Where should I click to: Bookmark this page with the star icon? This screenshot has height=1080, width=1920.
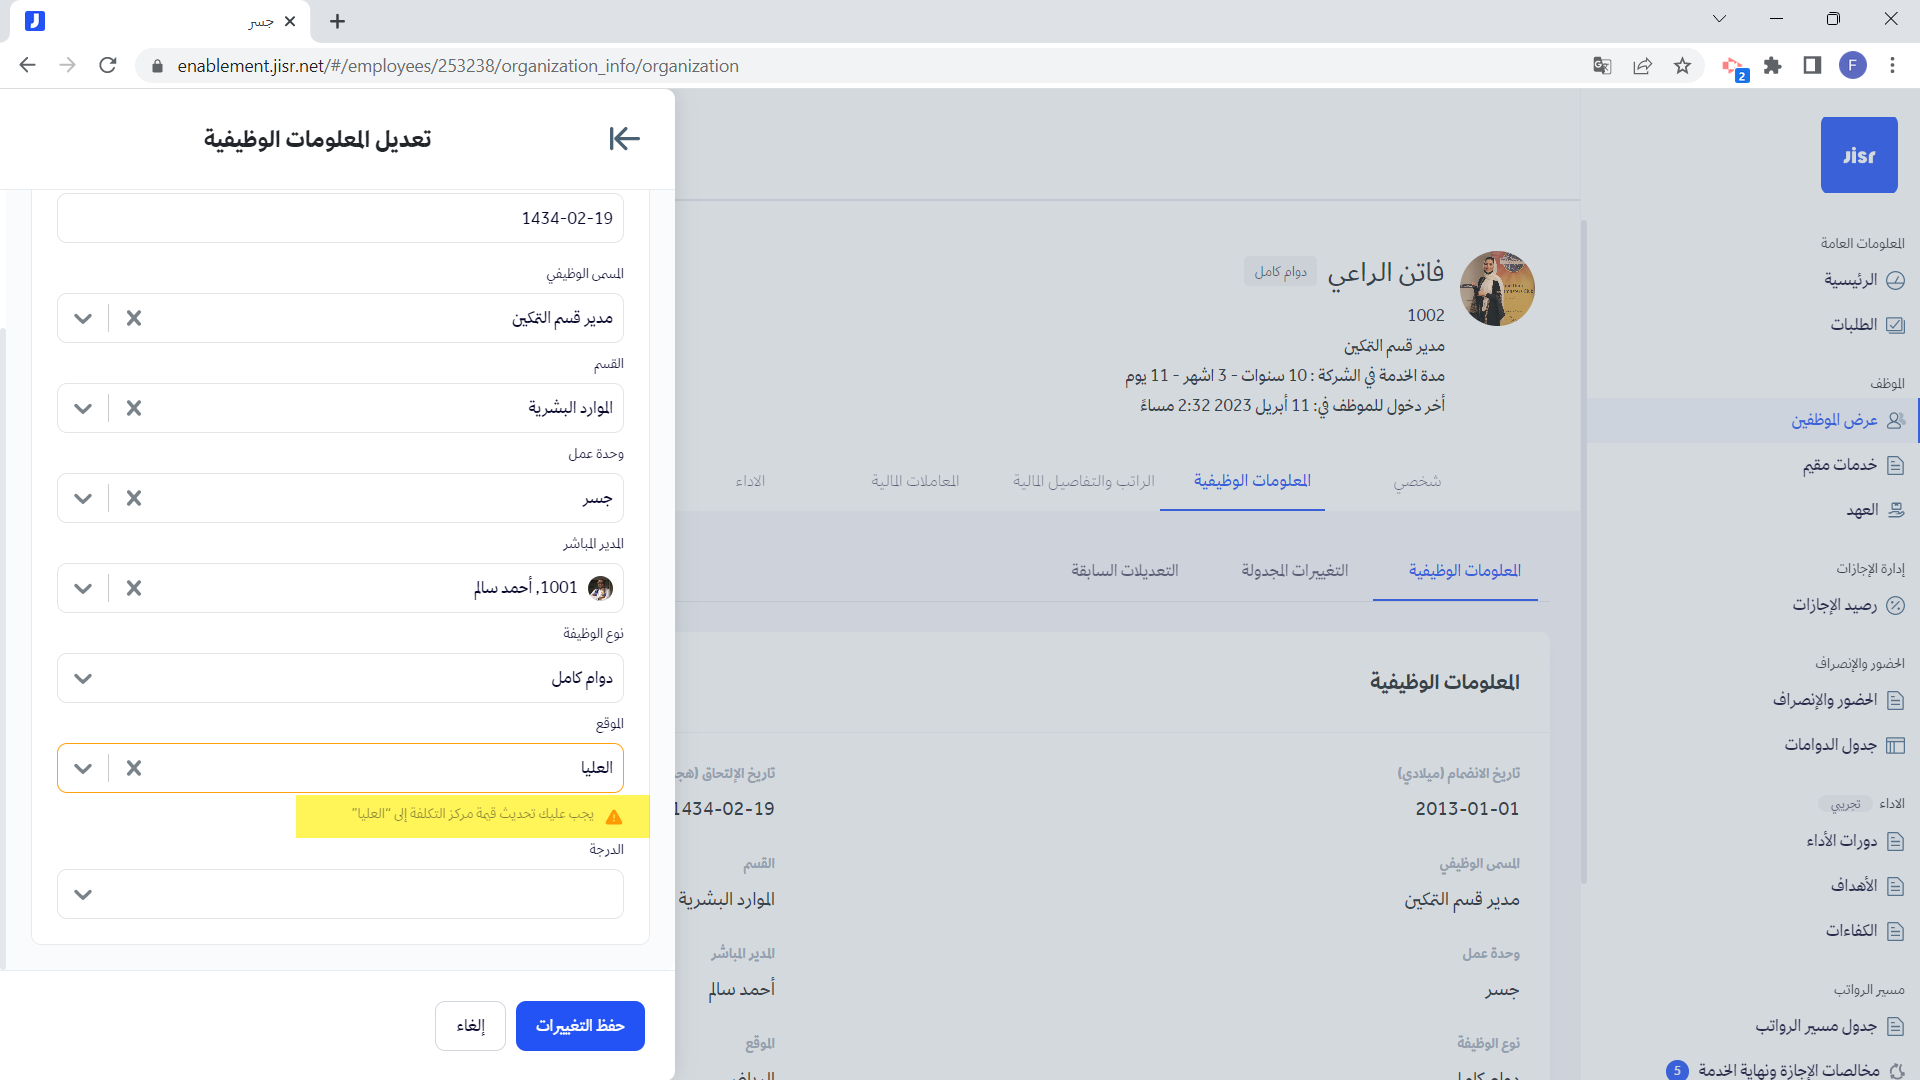(x=1682, y=66)
